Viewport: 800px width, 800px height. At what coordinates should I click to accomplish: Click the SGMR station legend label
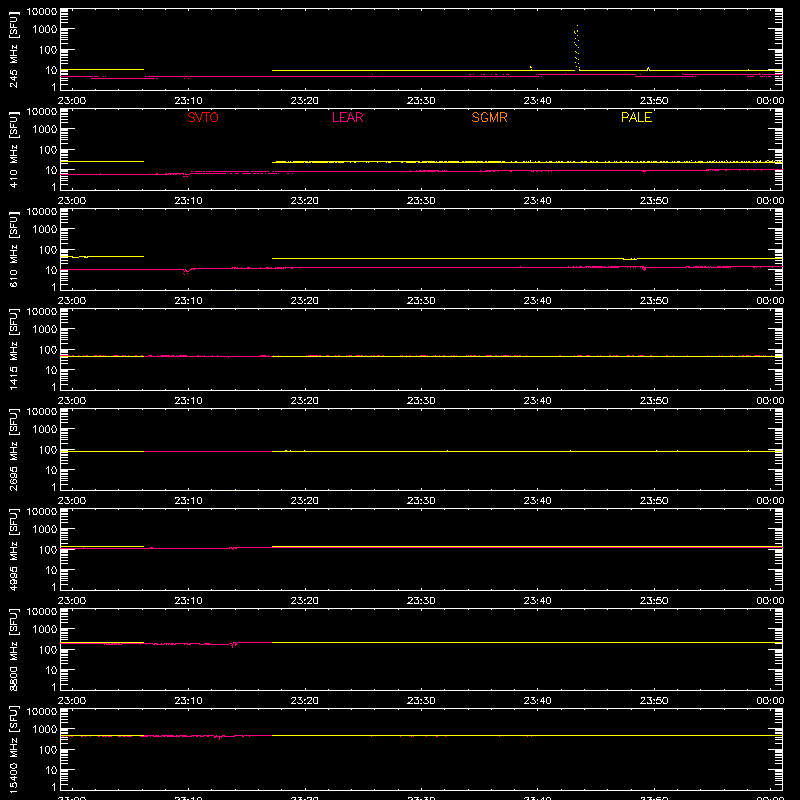489,117
